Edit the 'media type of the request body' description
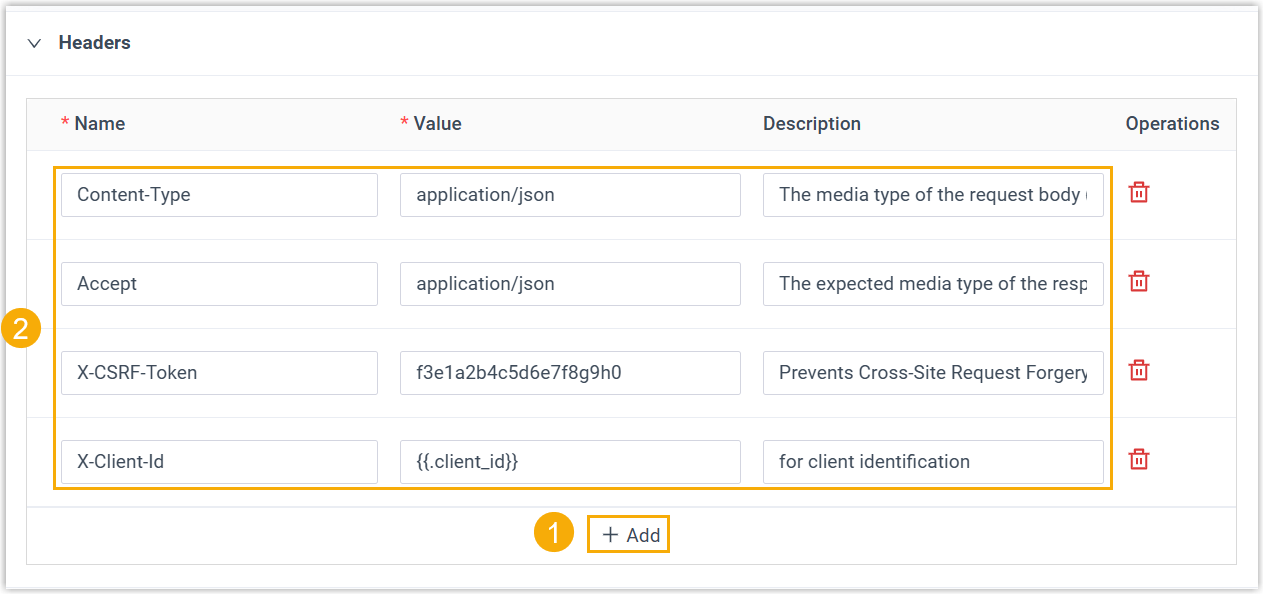This screenshot has width=1264, height=595. coord(932,195)
